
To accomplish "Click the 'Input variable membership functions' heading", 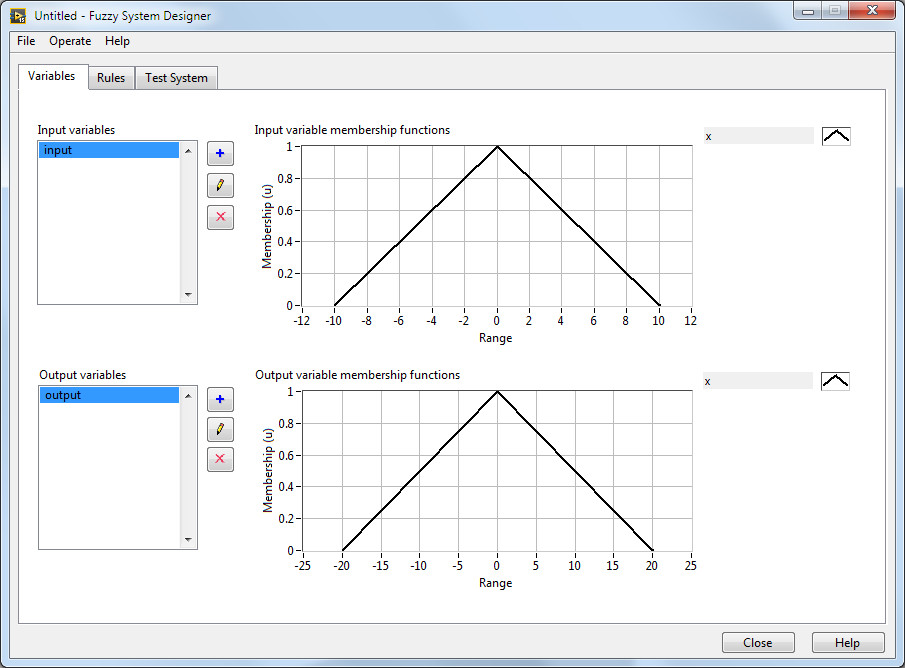I will point(352,130).
